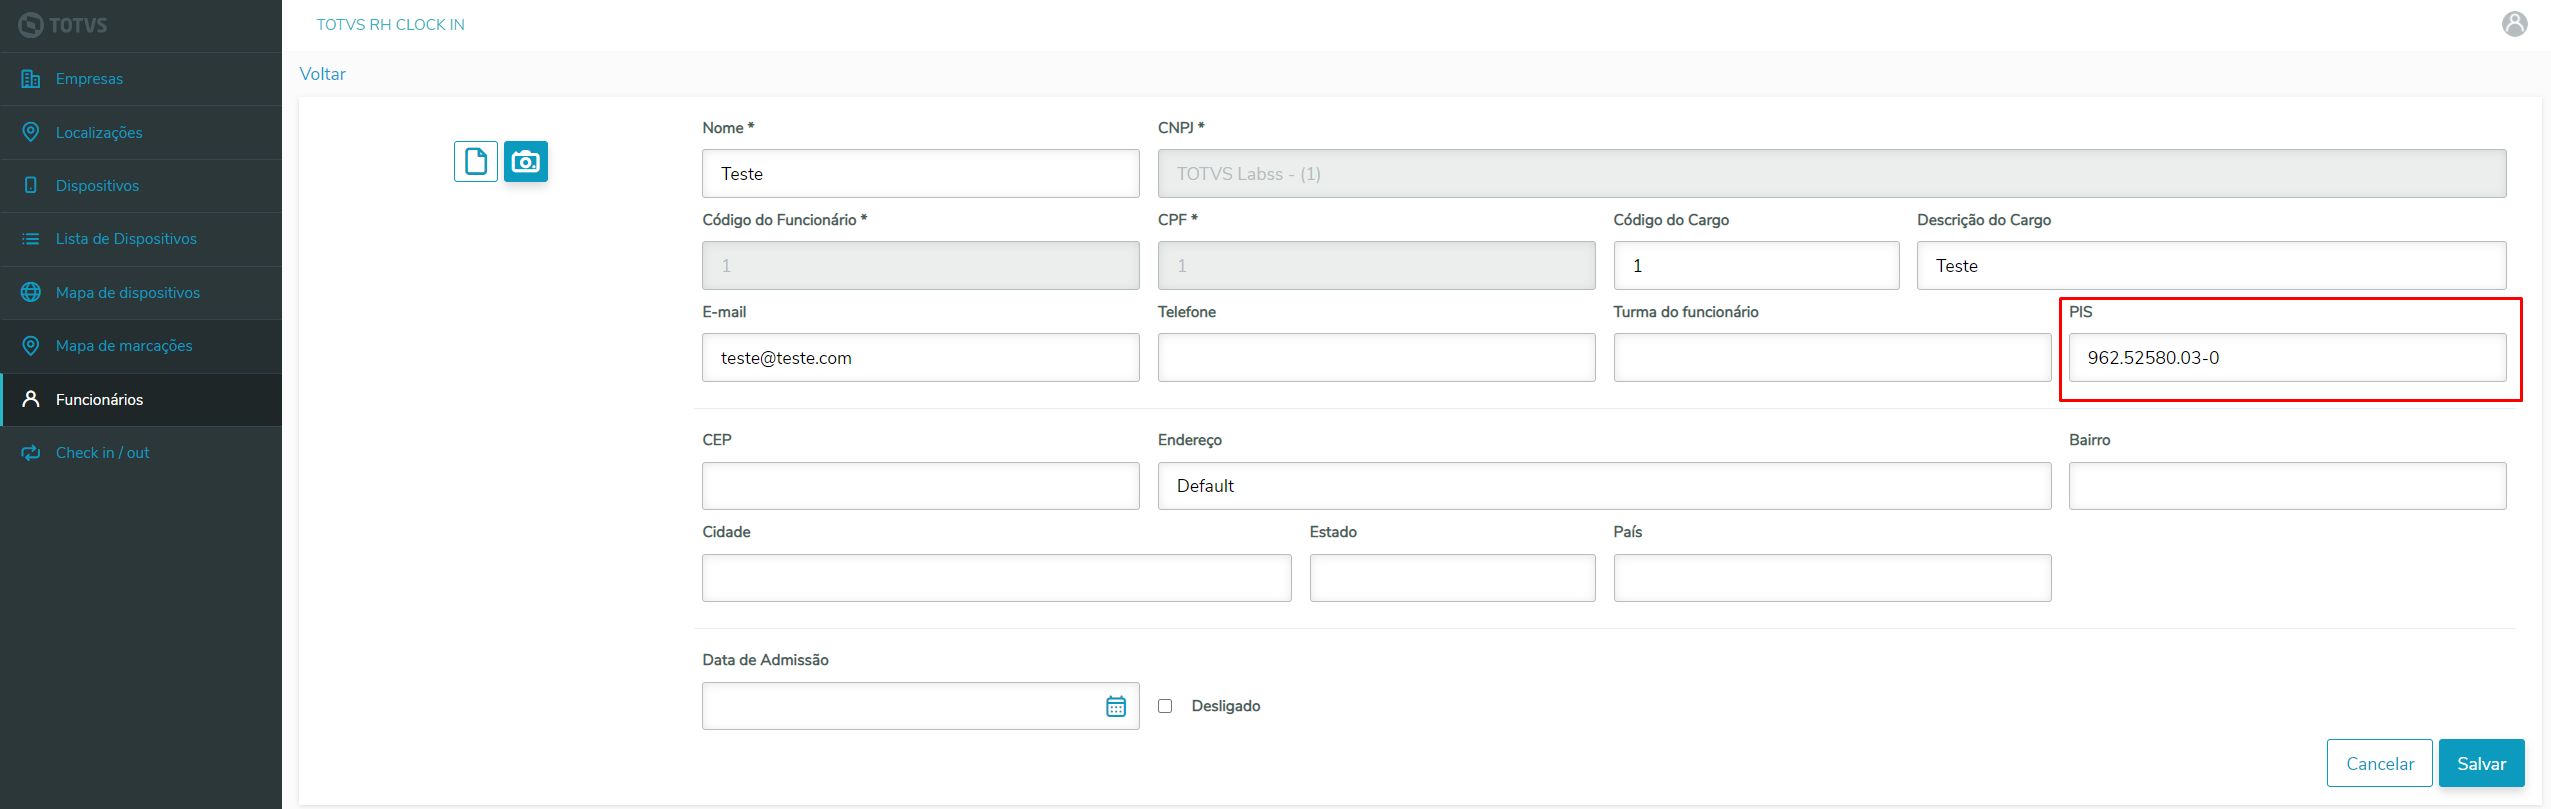Viewport: 2551px width, 809px height.
Task: Go to Dispositivos in sidebar
Action: click(x=97, y=186)
